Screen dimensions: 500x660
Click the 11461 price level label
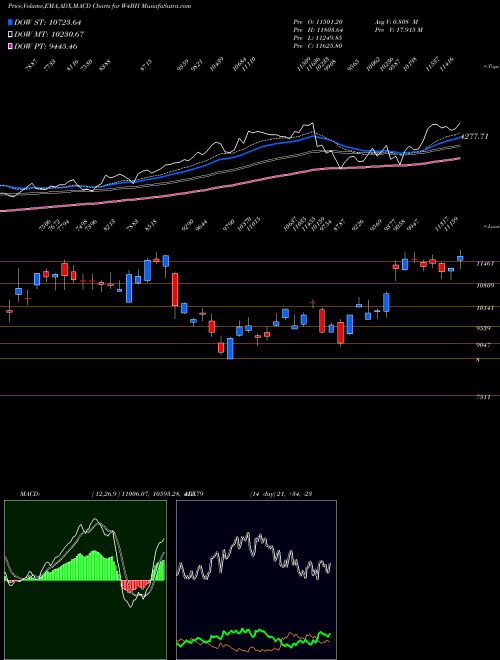pos(484,264)
